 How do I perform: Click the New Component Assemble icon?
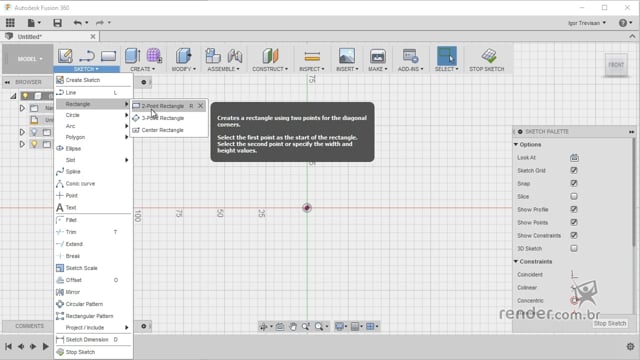[x=213, y=56]
